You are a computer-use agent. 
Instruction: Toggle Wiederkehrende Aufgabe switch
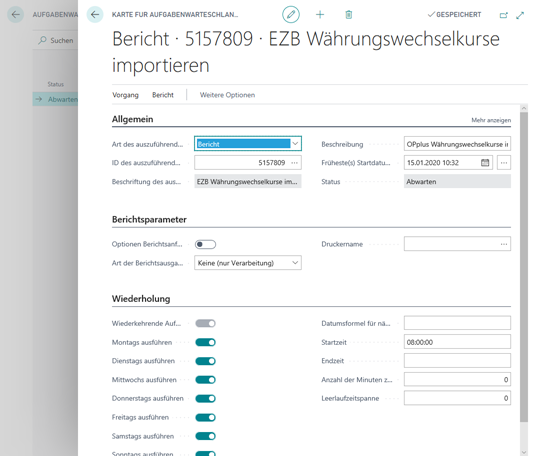205,323
